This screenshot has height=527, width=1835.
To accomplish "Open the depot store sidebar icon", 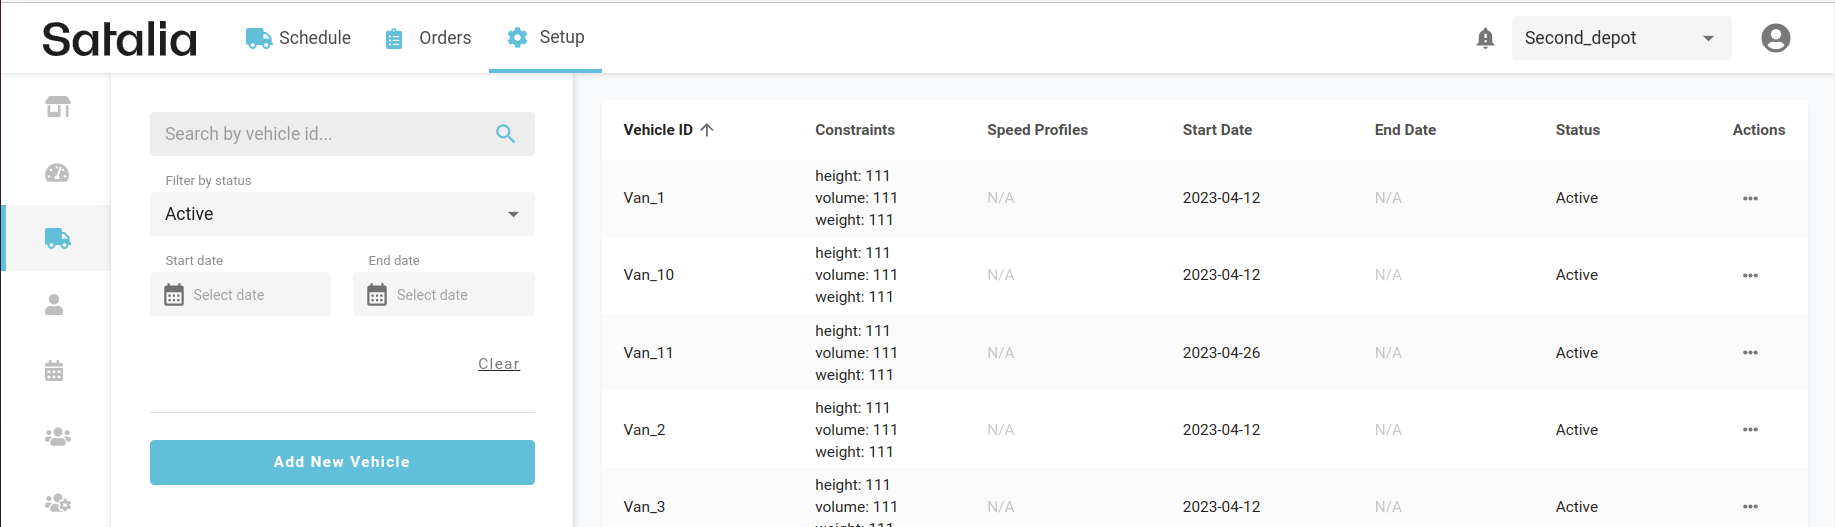I will (58, 107).
